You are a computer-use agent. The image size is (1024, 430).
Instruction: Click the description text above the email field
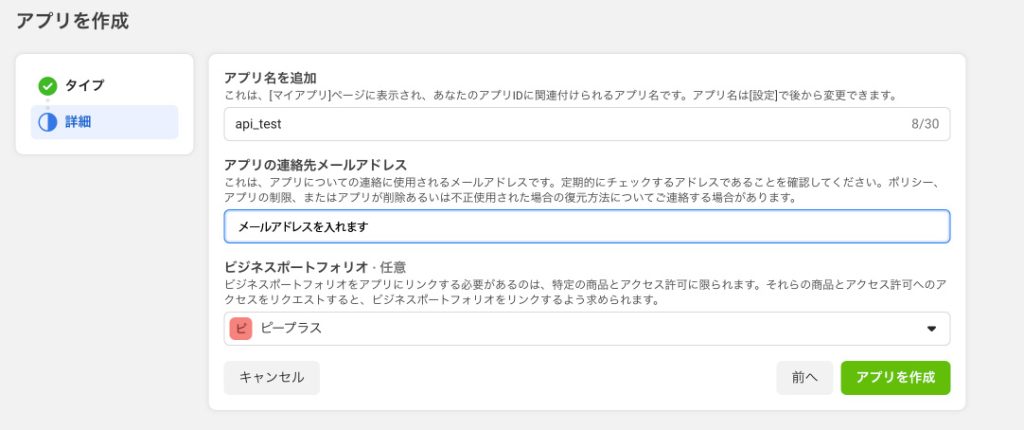pyautogui.click(x=586, y=189)
